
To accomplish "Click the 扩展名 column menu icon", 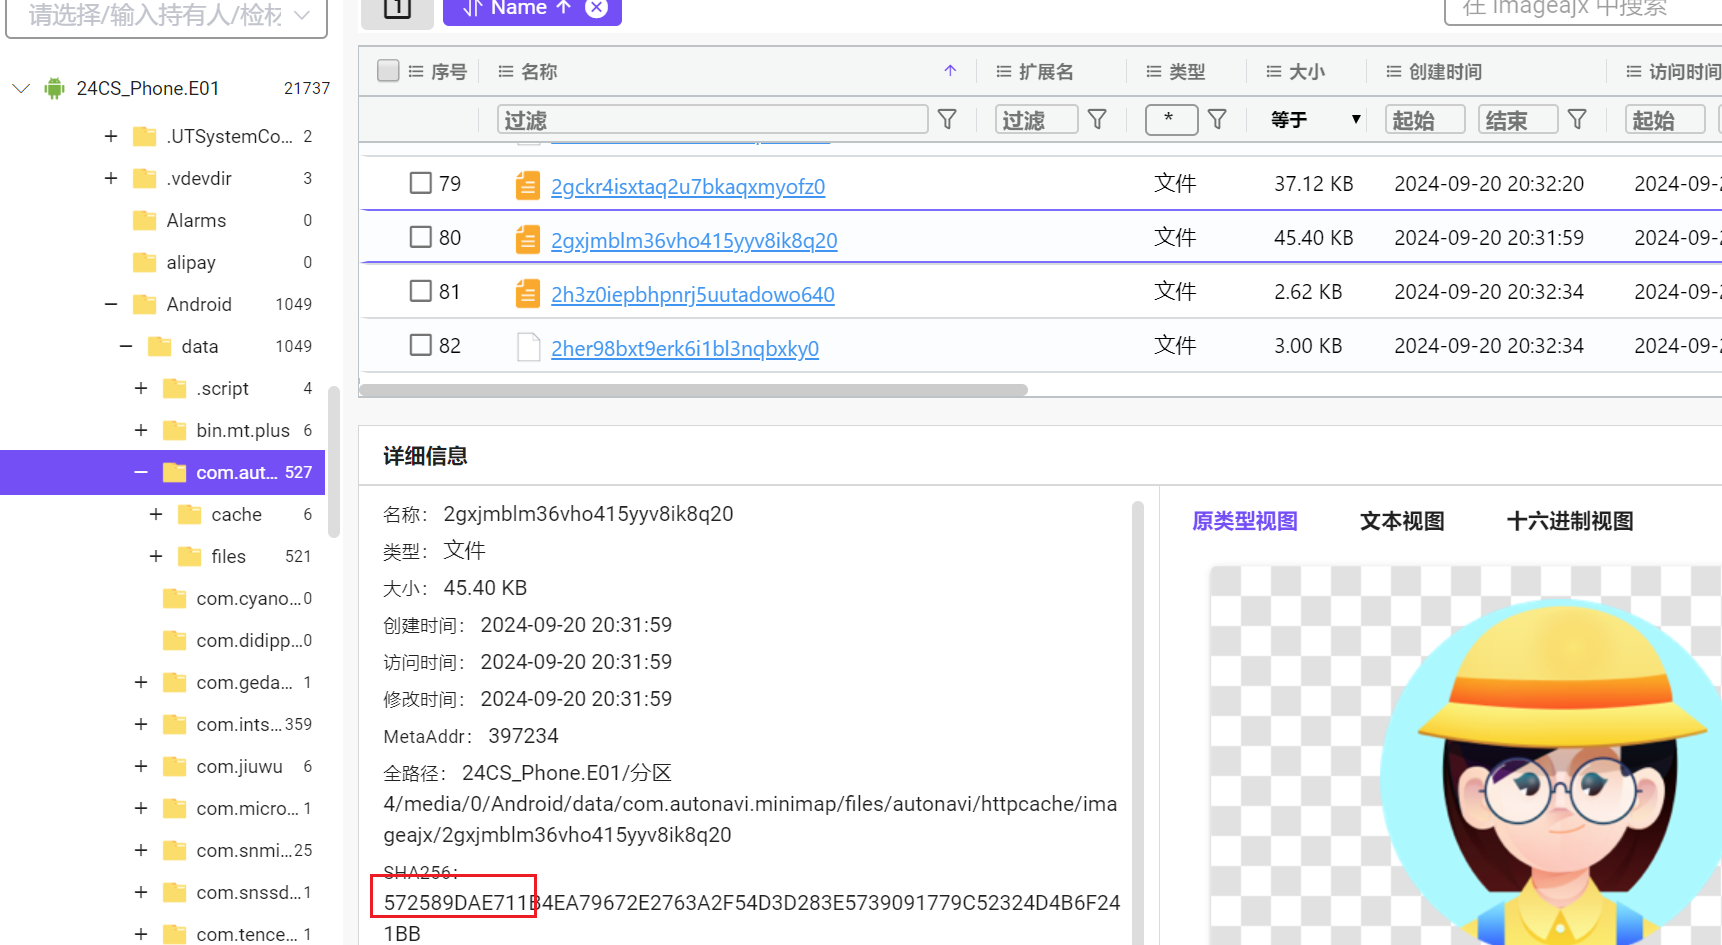I will click(1004, 72).
